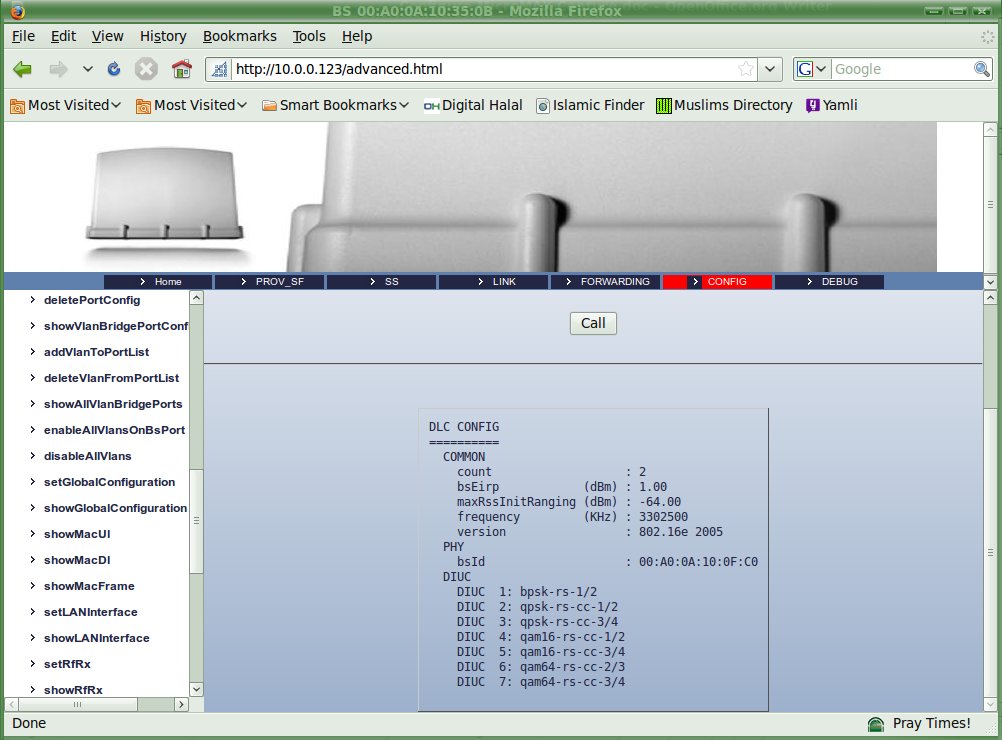1002x740 pixels.
Task: Click the green Back arrow button
Action: (x=23, y=69)
